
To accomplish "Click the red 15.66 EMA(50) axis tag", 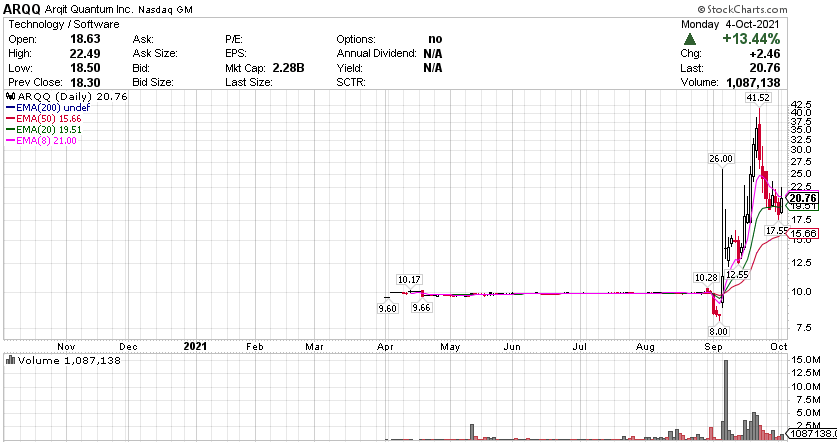I will [x=804, y=234].
